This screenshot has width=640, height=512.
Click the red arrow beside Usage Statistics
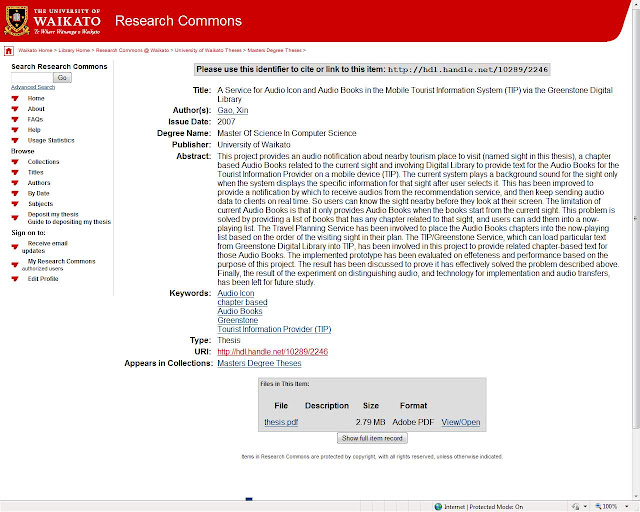coord(15,140)
